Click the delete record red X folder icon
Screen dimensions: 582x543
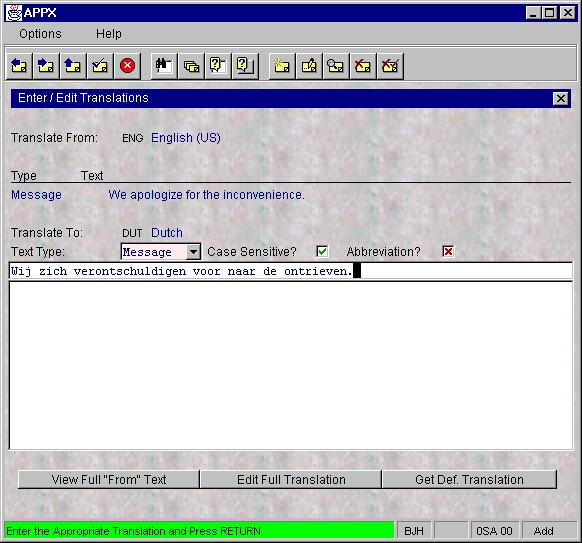point(363,66)
